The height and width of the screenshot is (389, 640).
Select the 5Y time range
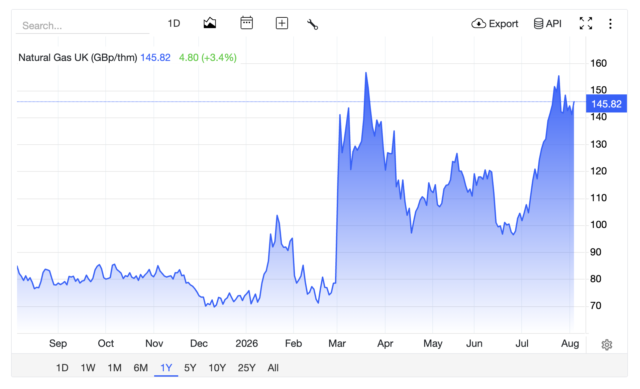(x=190, y=368)
